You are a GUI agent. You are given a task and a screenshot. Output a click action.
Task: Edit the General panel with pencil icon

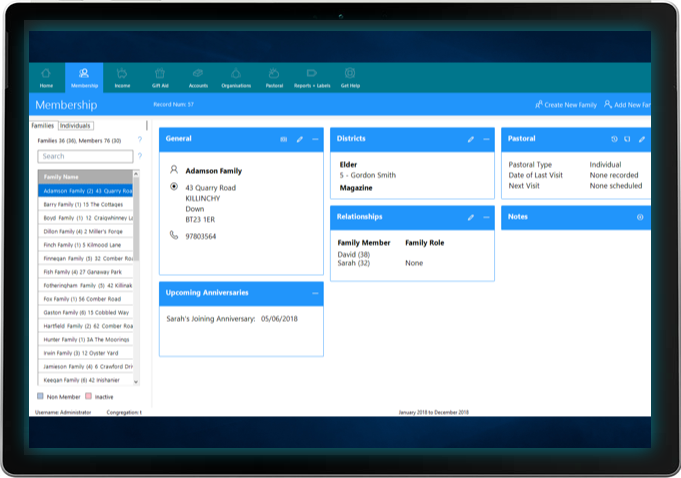pos(299,139)
